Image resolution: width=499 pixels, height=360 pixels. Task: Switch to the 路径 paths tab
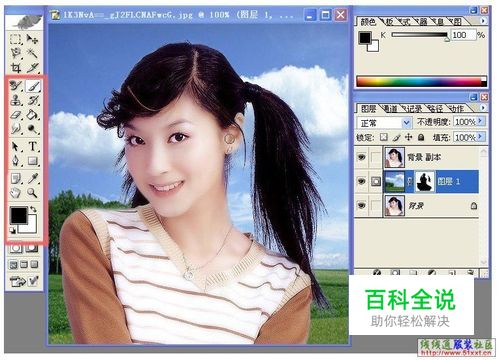point(435,109)
